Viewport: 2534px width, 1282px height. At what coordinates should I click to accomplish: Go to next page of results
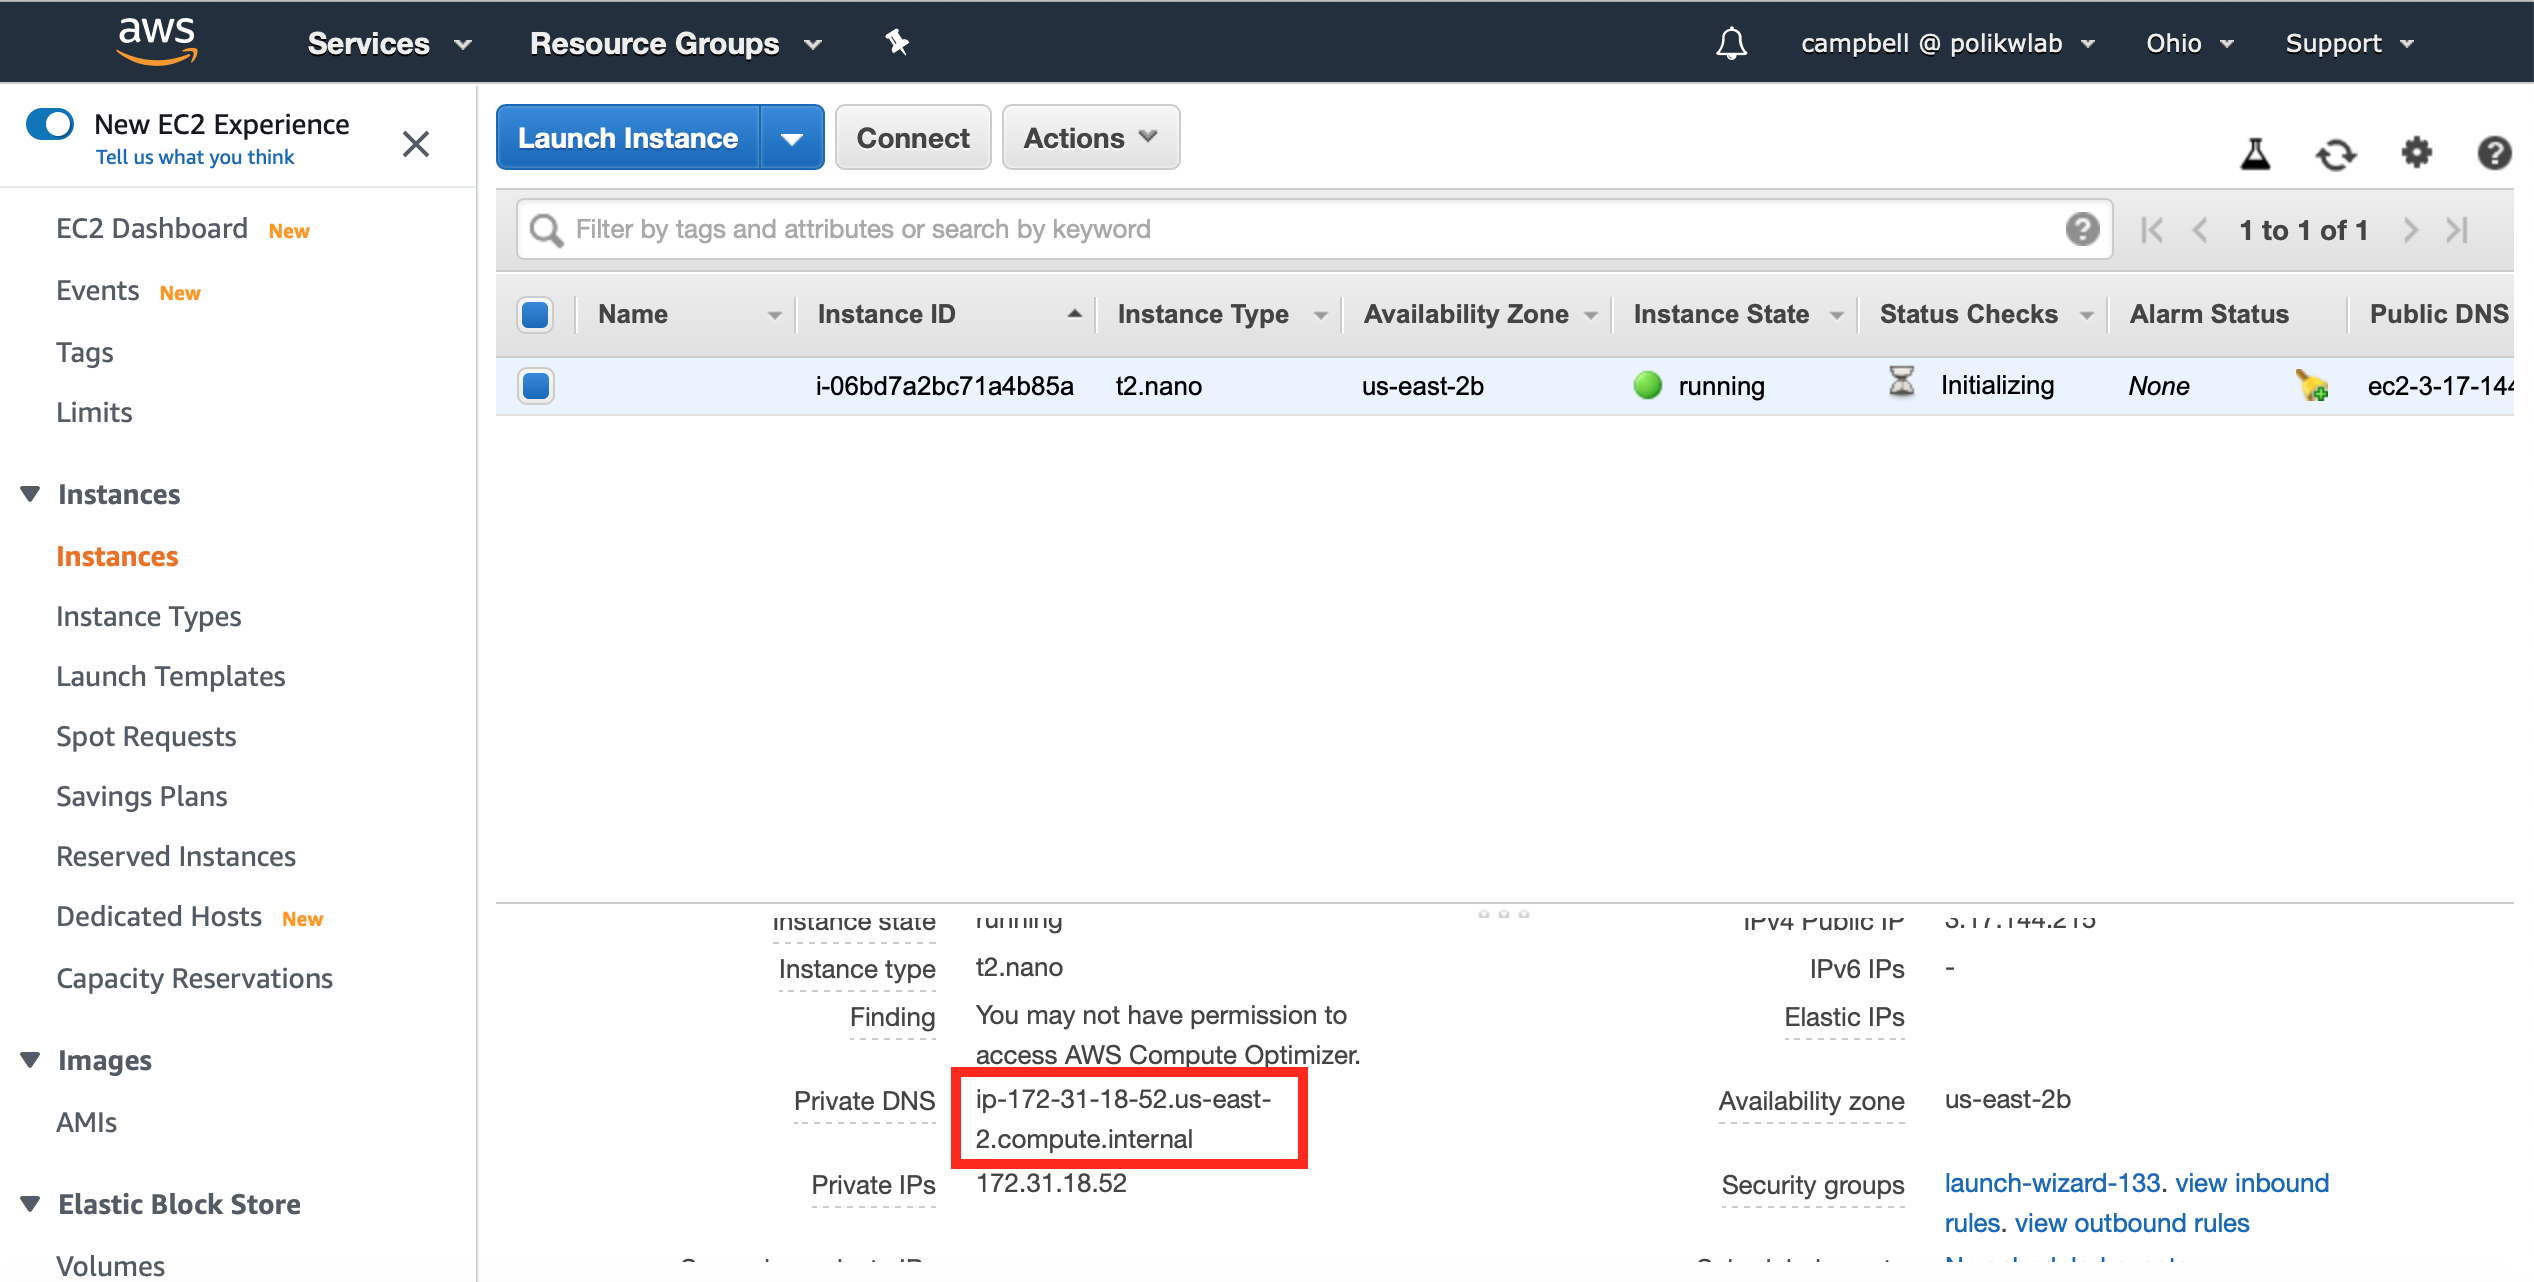[2410, 230]
